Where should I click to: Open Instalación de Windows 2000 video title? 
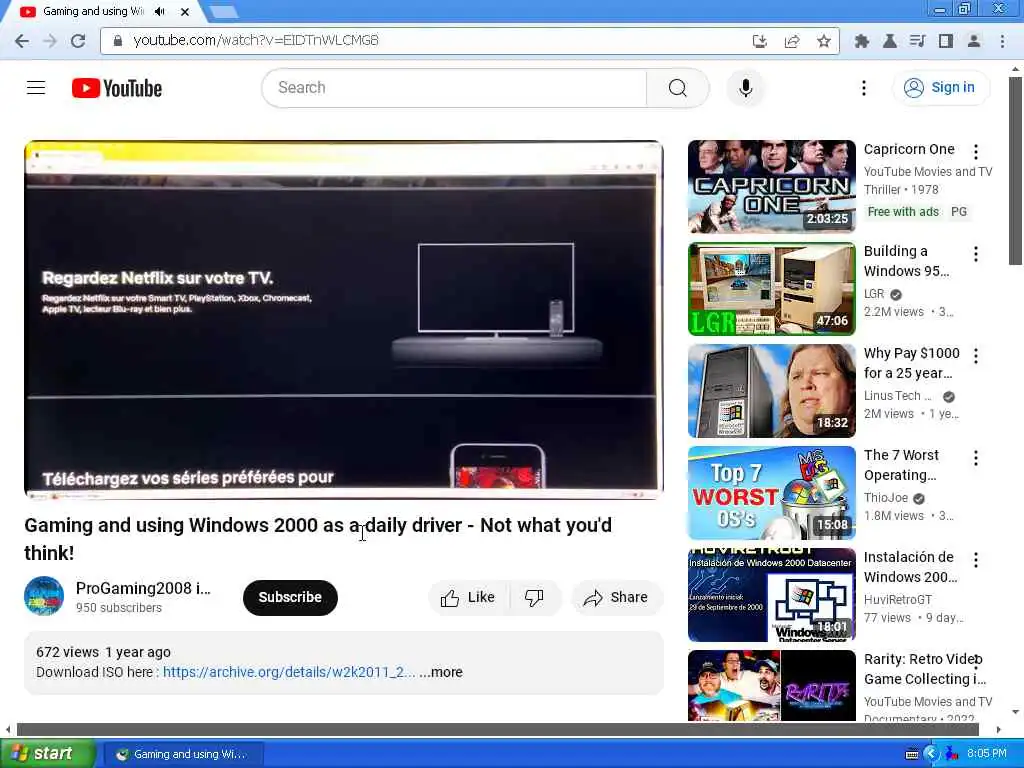tap(910, 567)
